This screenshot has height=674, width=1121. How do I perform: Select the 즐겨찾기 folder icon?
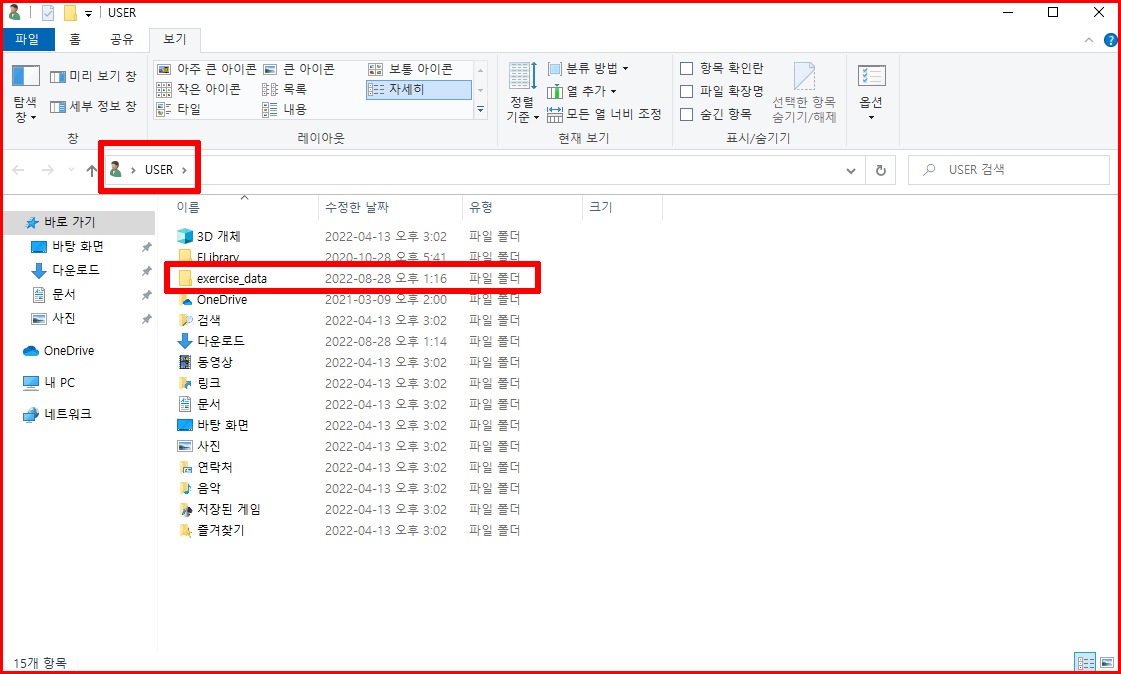(x=185, y=530)
